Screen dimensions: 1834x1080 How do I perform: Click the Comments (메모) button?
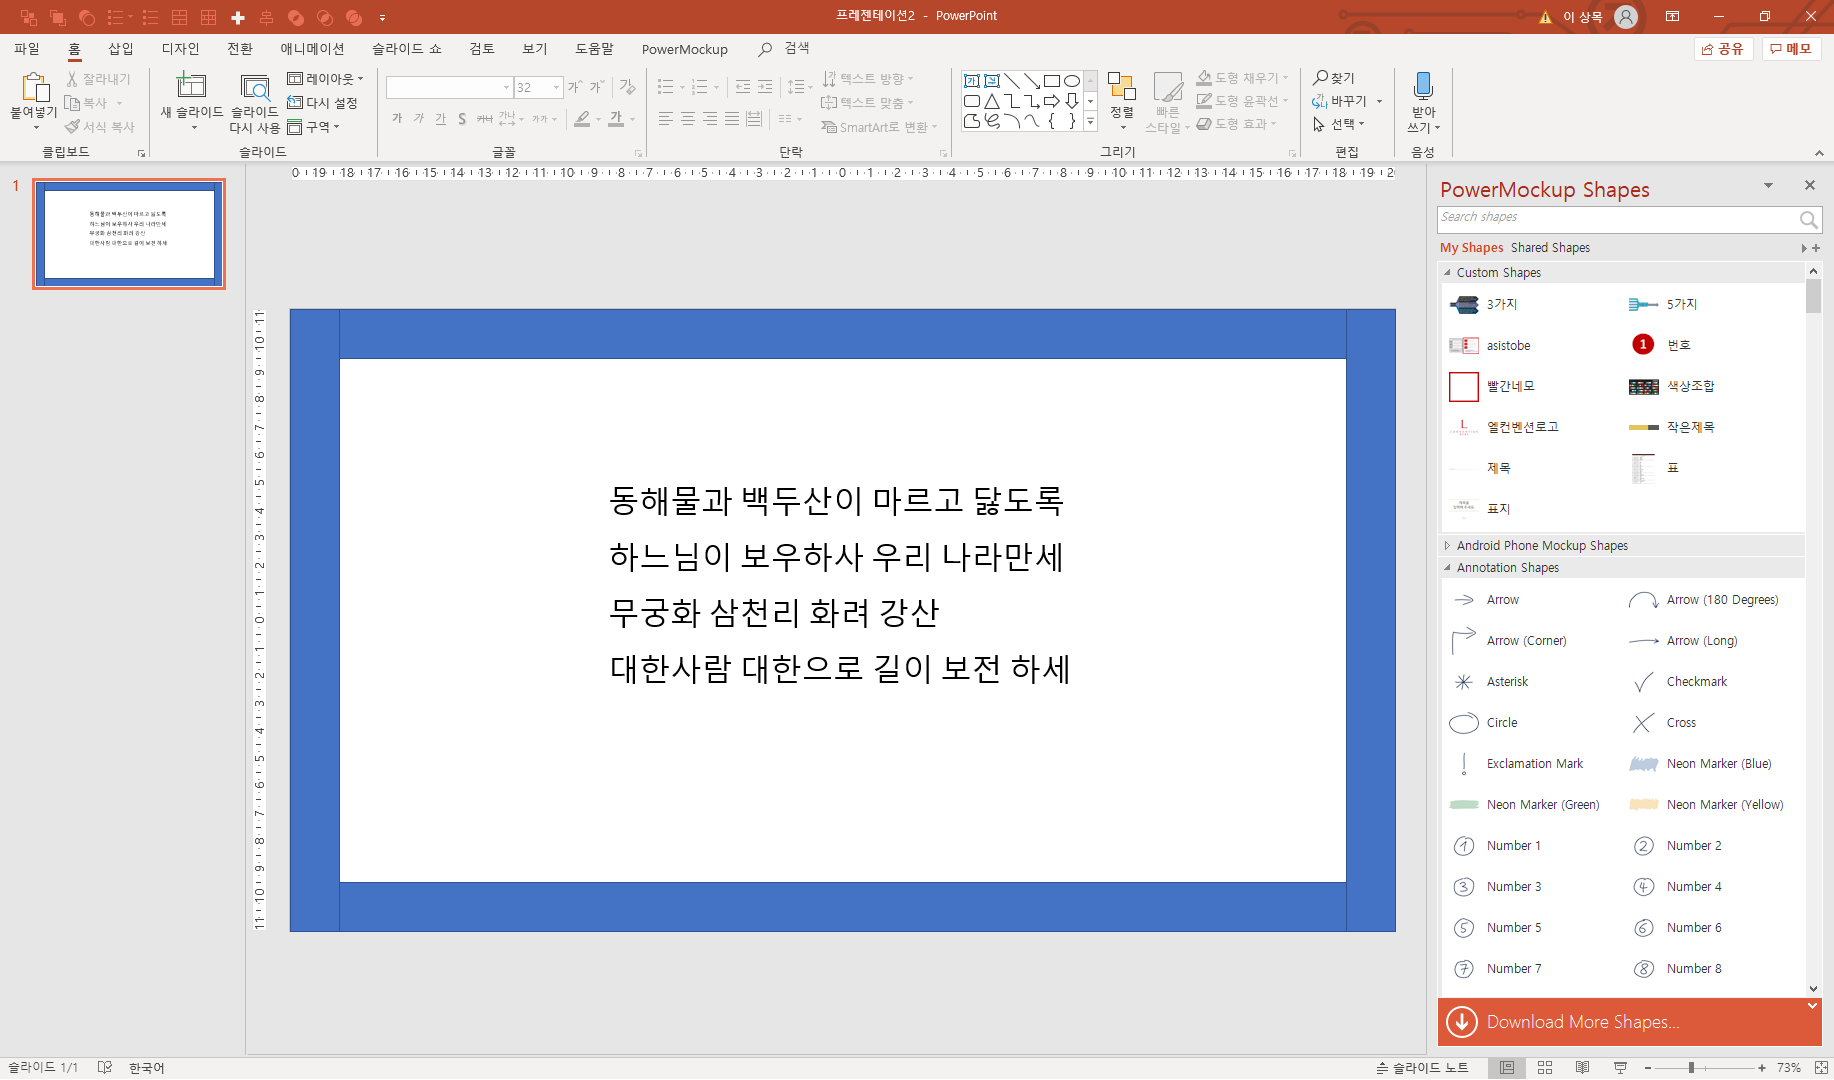pyautogui.click(x=1791, y=48)
